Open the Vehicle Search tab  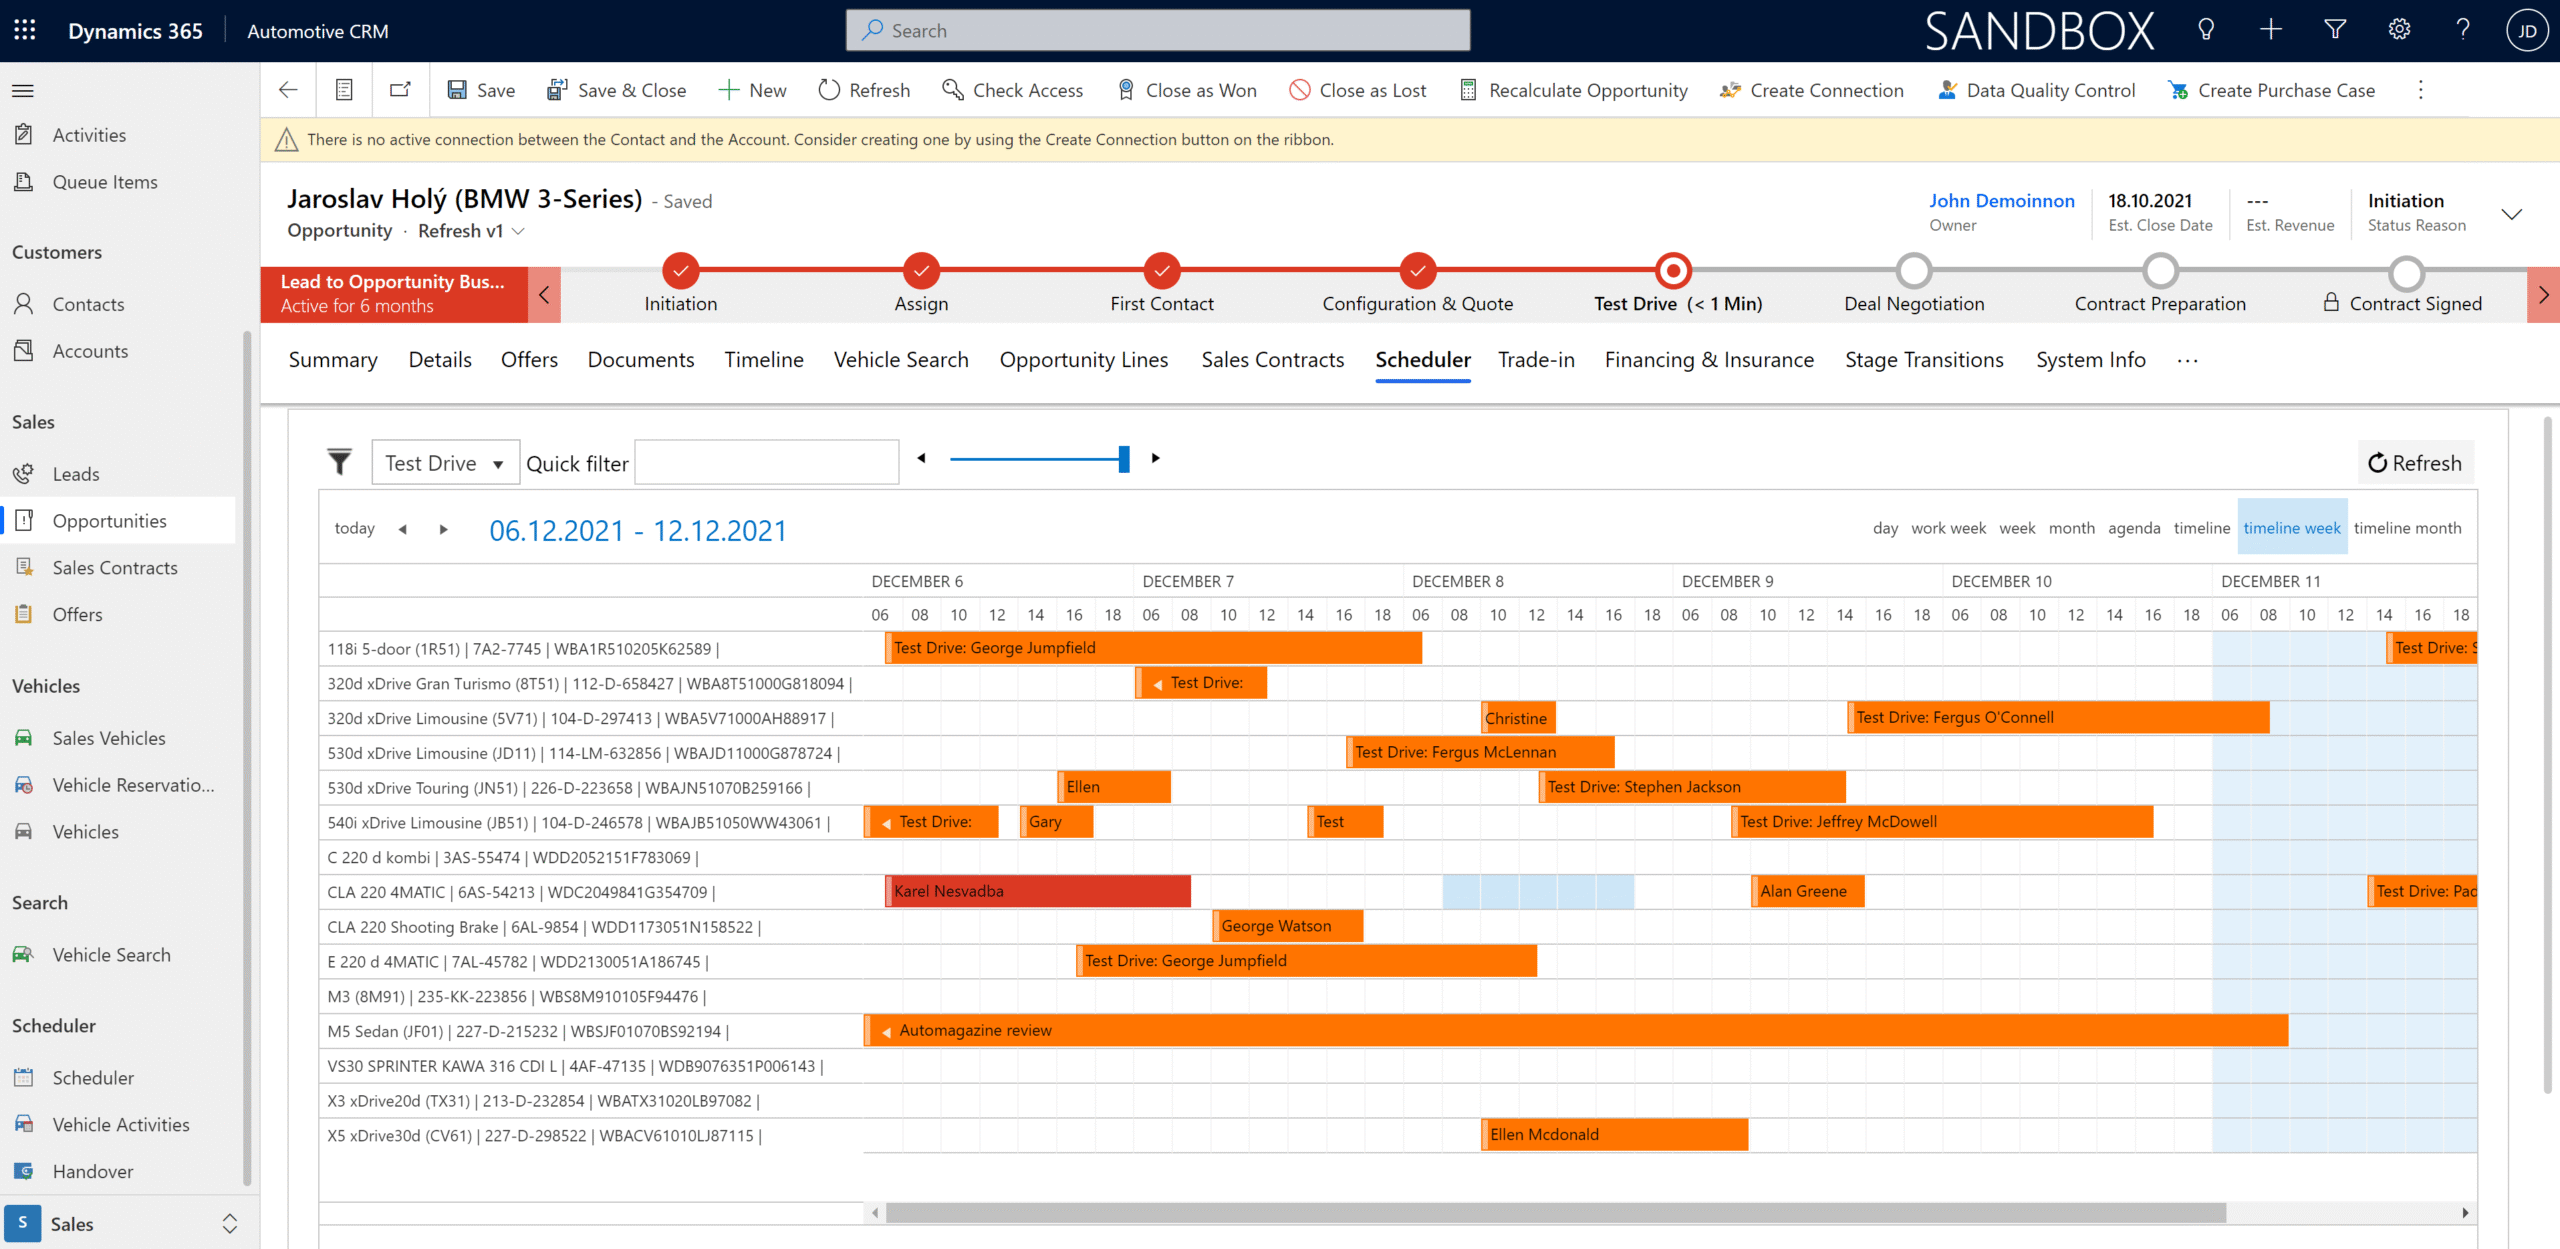pyautogui.click(x=901, y=360)
